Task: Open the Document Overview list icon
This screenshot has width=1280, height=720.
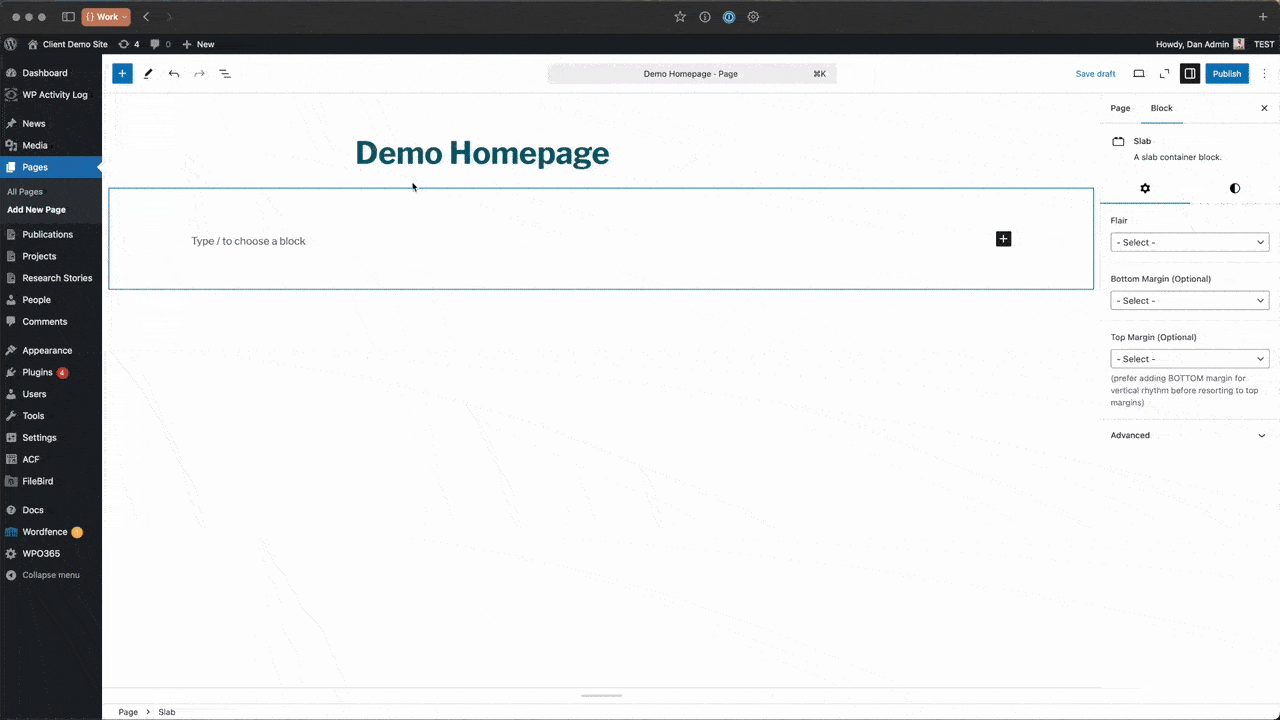Action: (224, 73)
